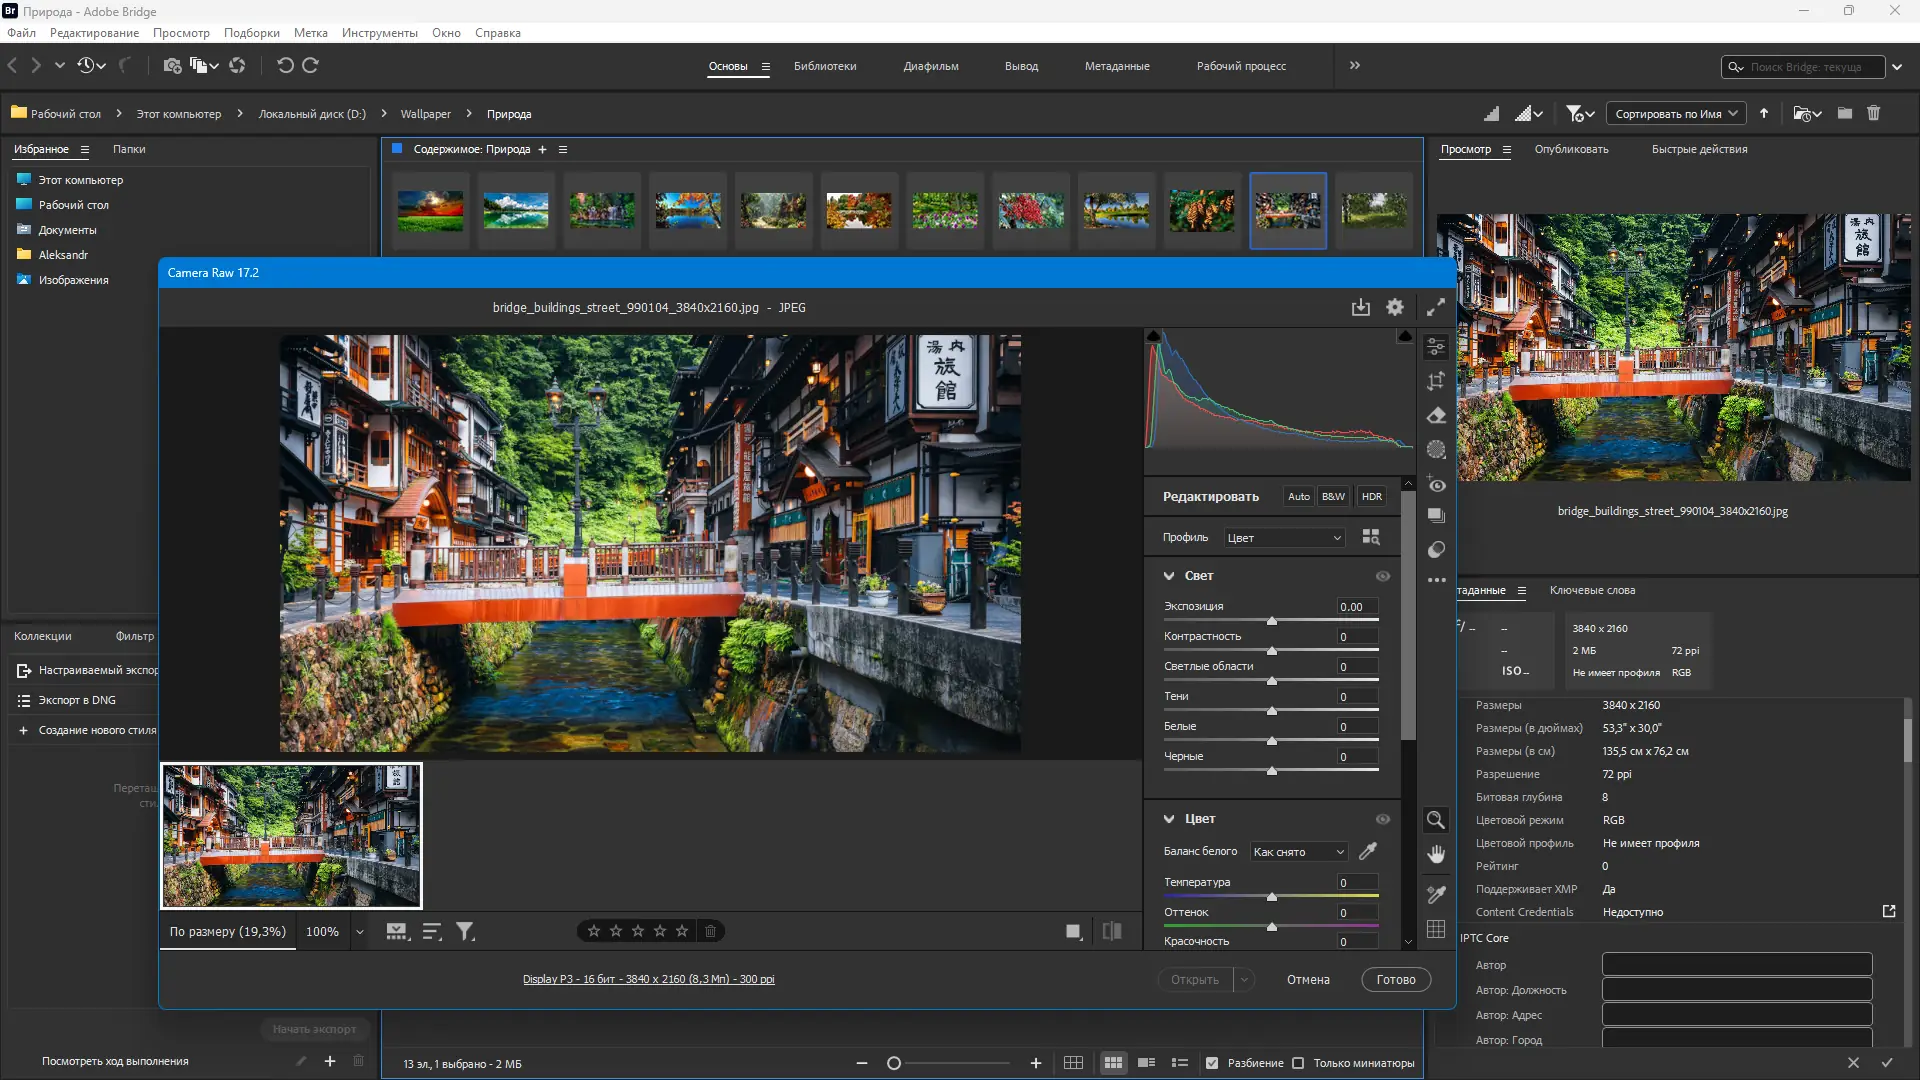
Task: Click the Готово button
Action: [x=1395, y=979]
